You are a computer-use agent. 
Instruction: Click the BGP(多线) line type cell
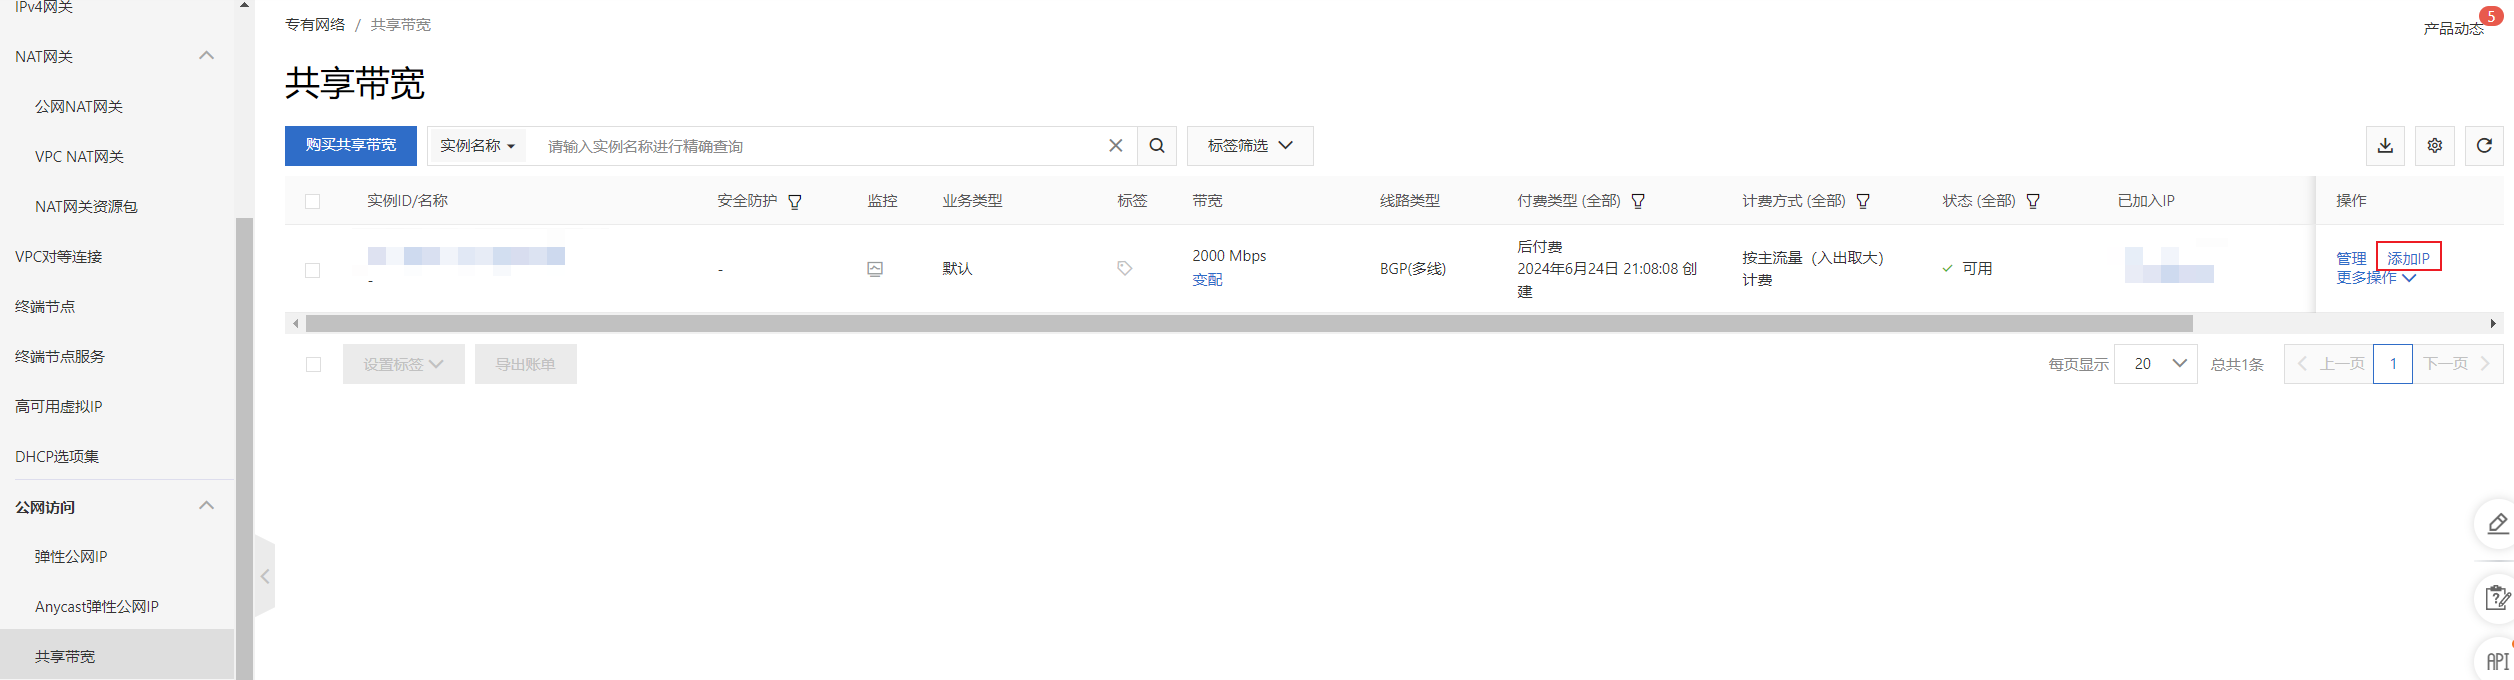coord(1413,268)
